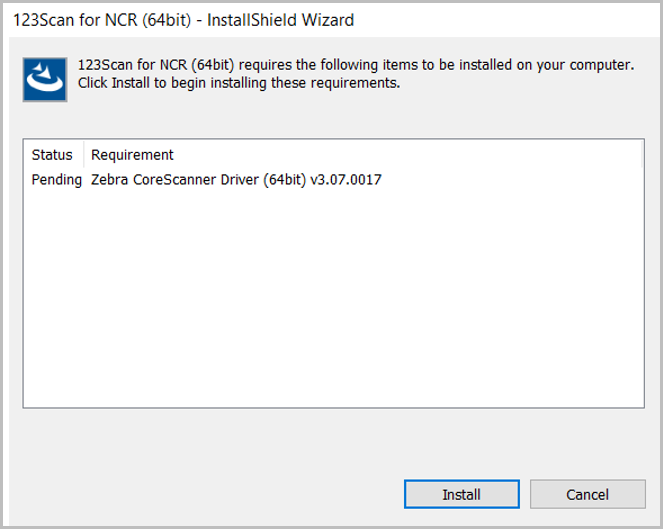Select the Status column header

[52, 155]
